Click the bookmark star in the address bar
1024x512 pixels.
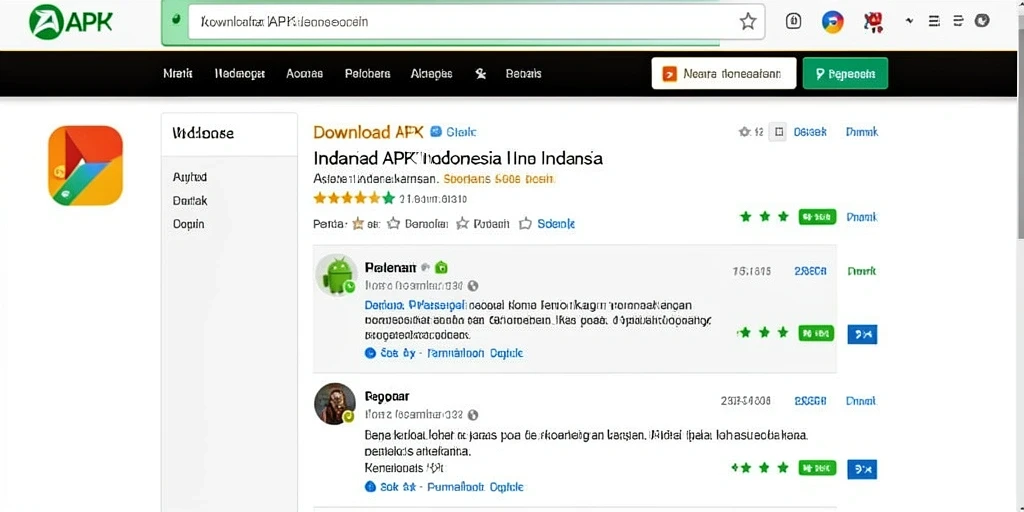tap(748, 22)
